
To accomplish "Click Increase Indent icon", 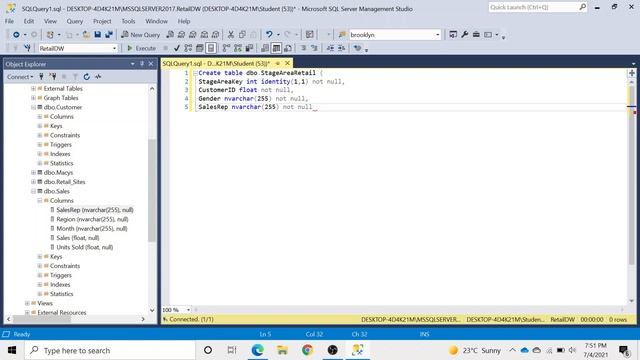I will pyautogui.click(x=342, y=48).
